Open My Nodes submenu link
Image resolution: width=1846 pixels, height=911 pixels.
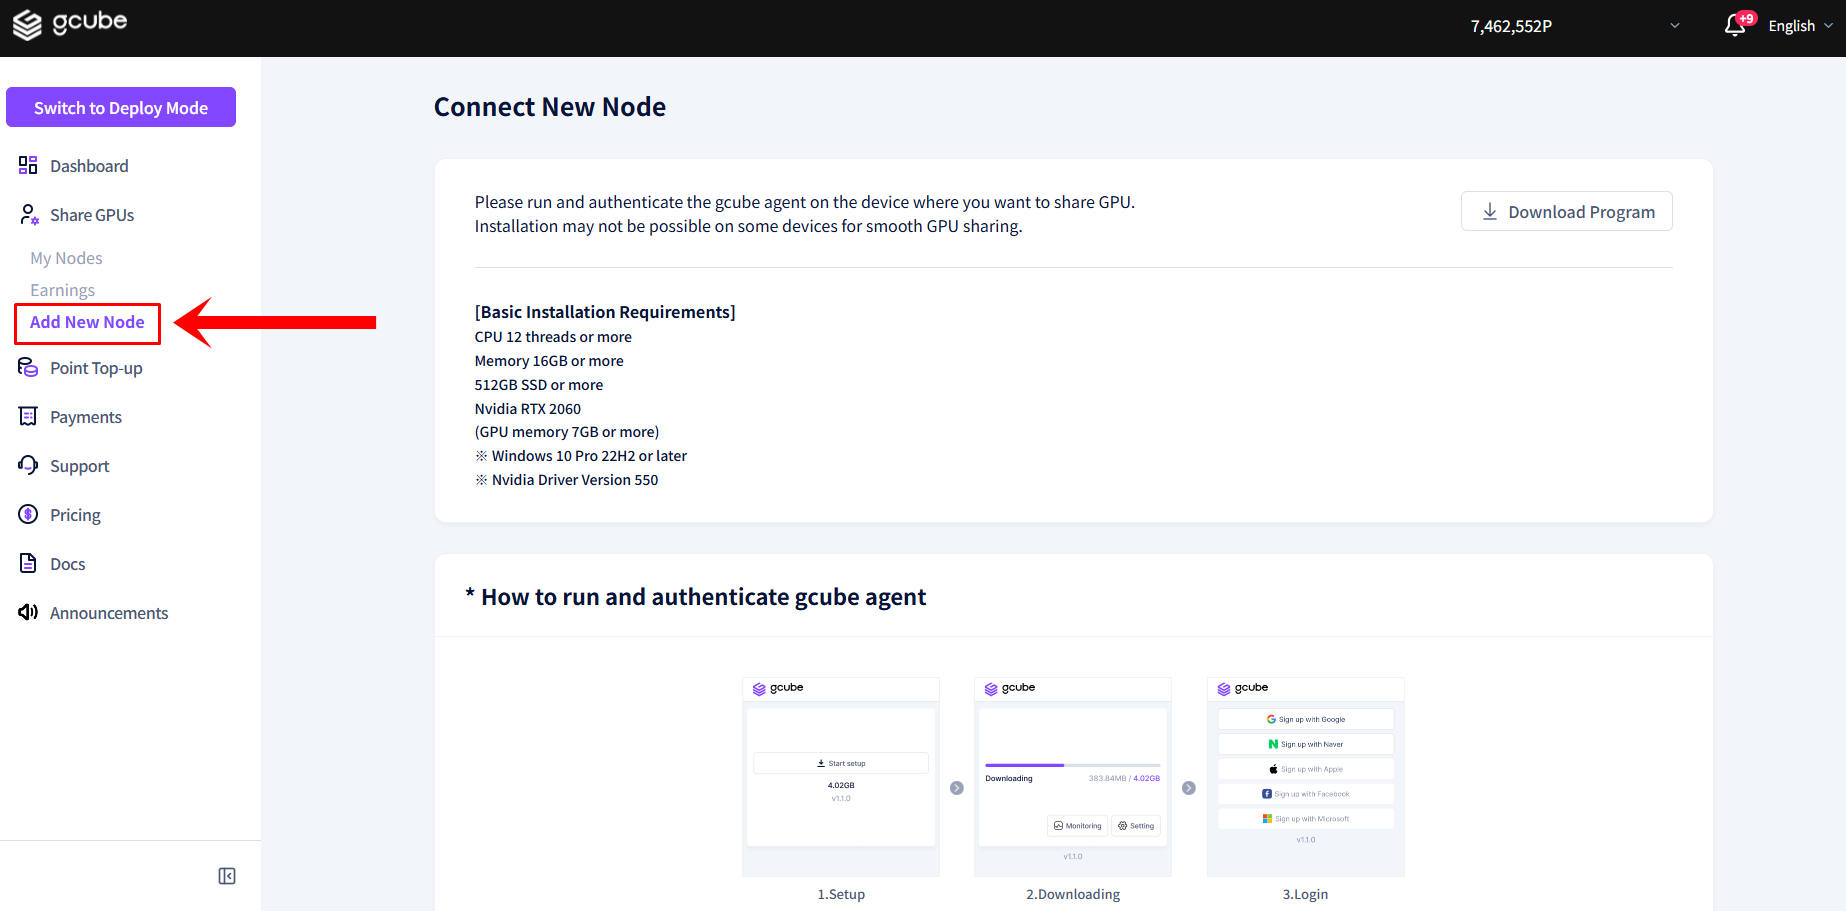pyautogui.click(x=66, y=258)
